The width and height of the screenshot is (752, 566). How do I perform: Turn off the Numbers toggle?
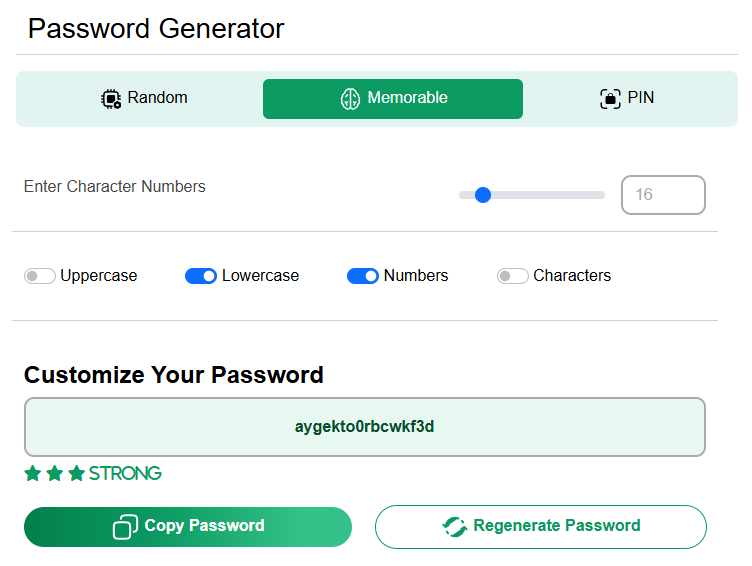[363, 276]
